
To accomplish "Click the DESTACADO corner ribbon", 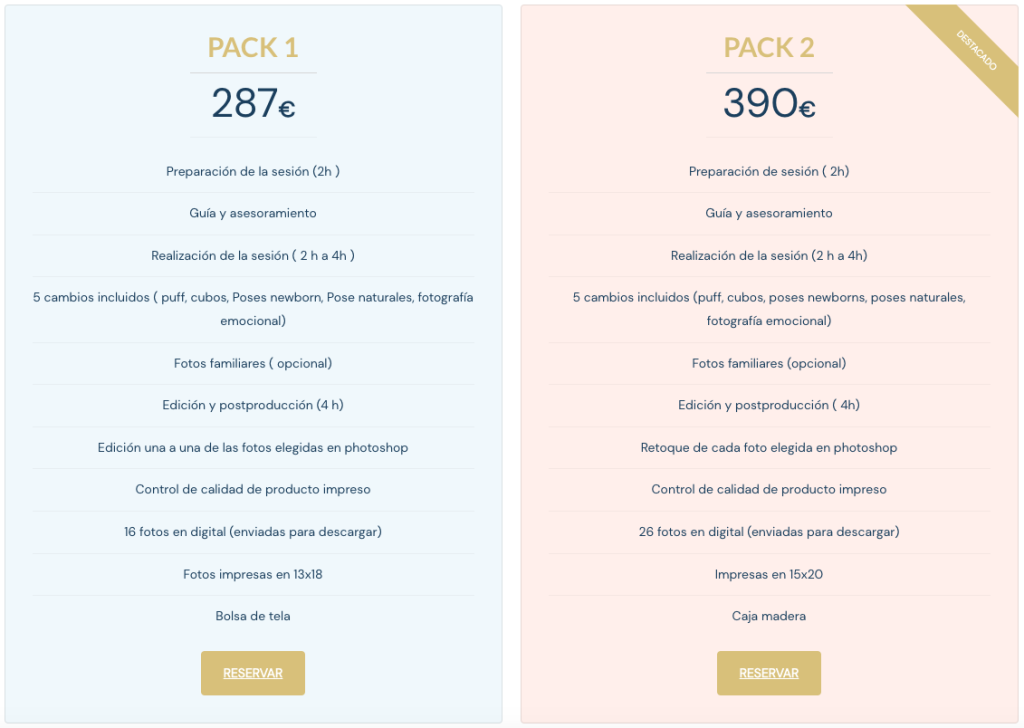I will 975,50.
